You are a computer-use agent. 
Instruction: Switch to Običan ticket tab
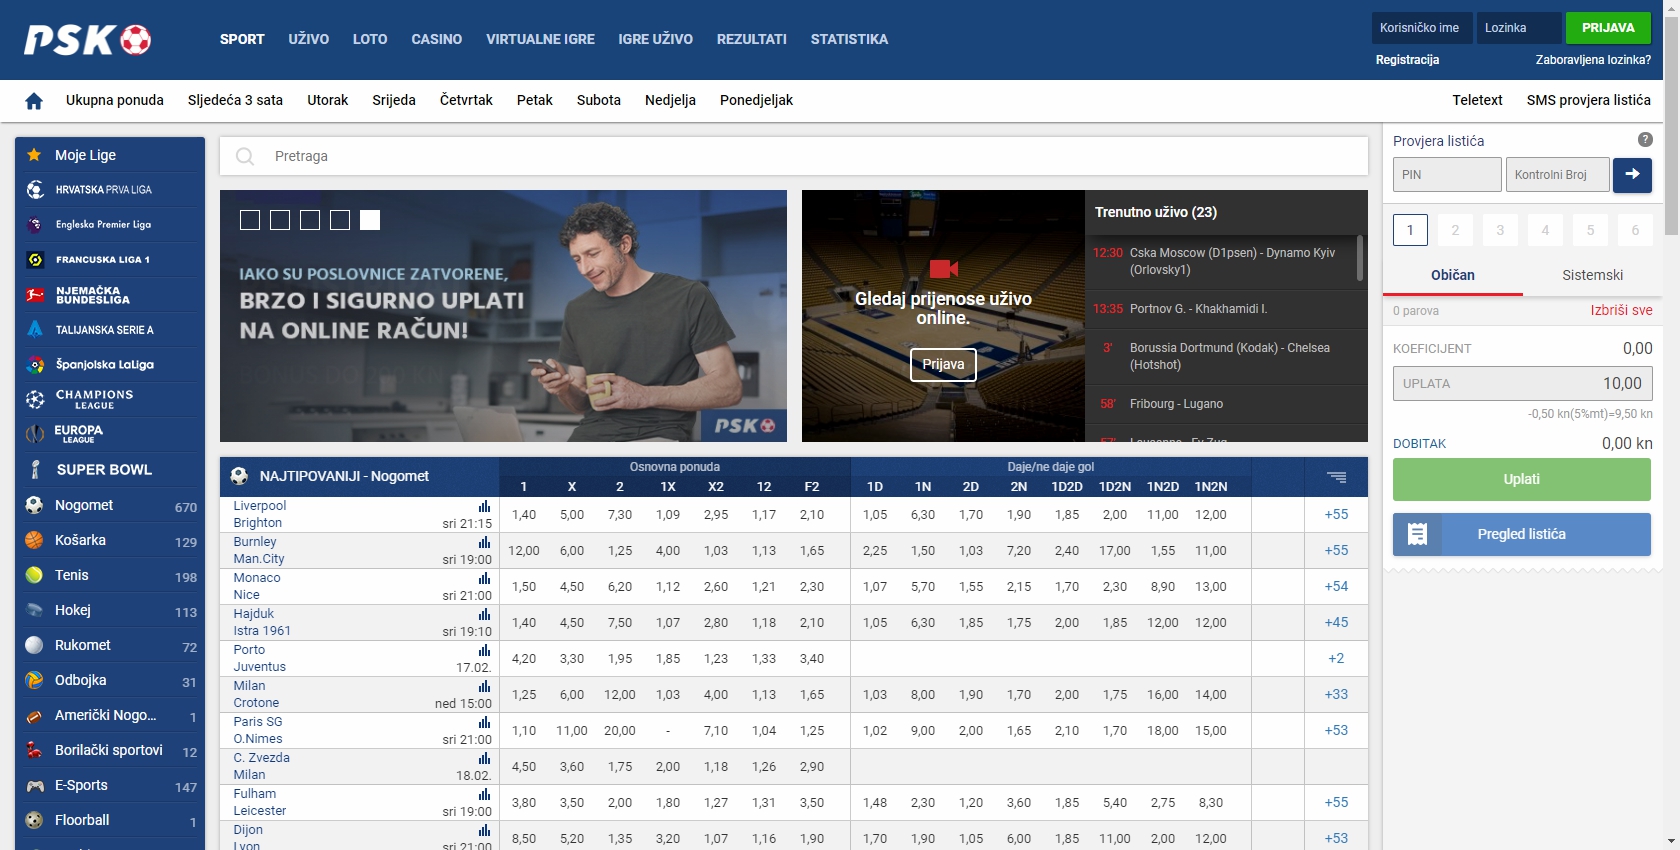tap(1453, 275)
